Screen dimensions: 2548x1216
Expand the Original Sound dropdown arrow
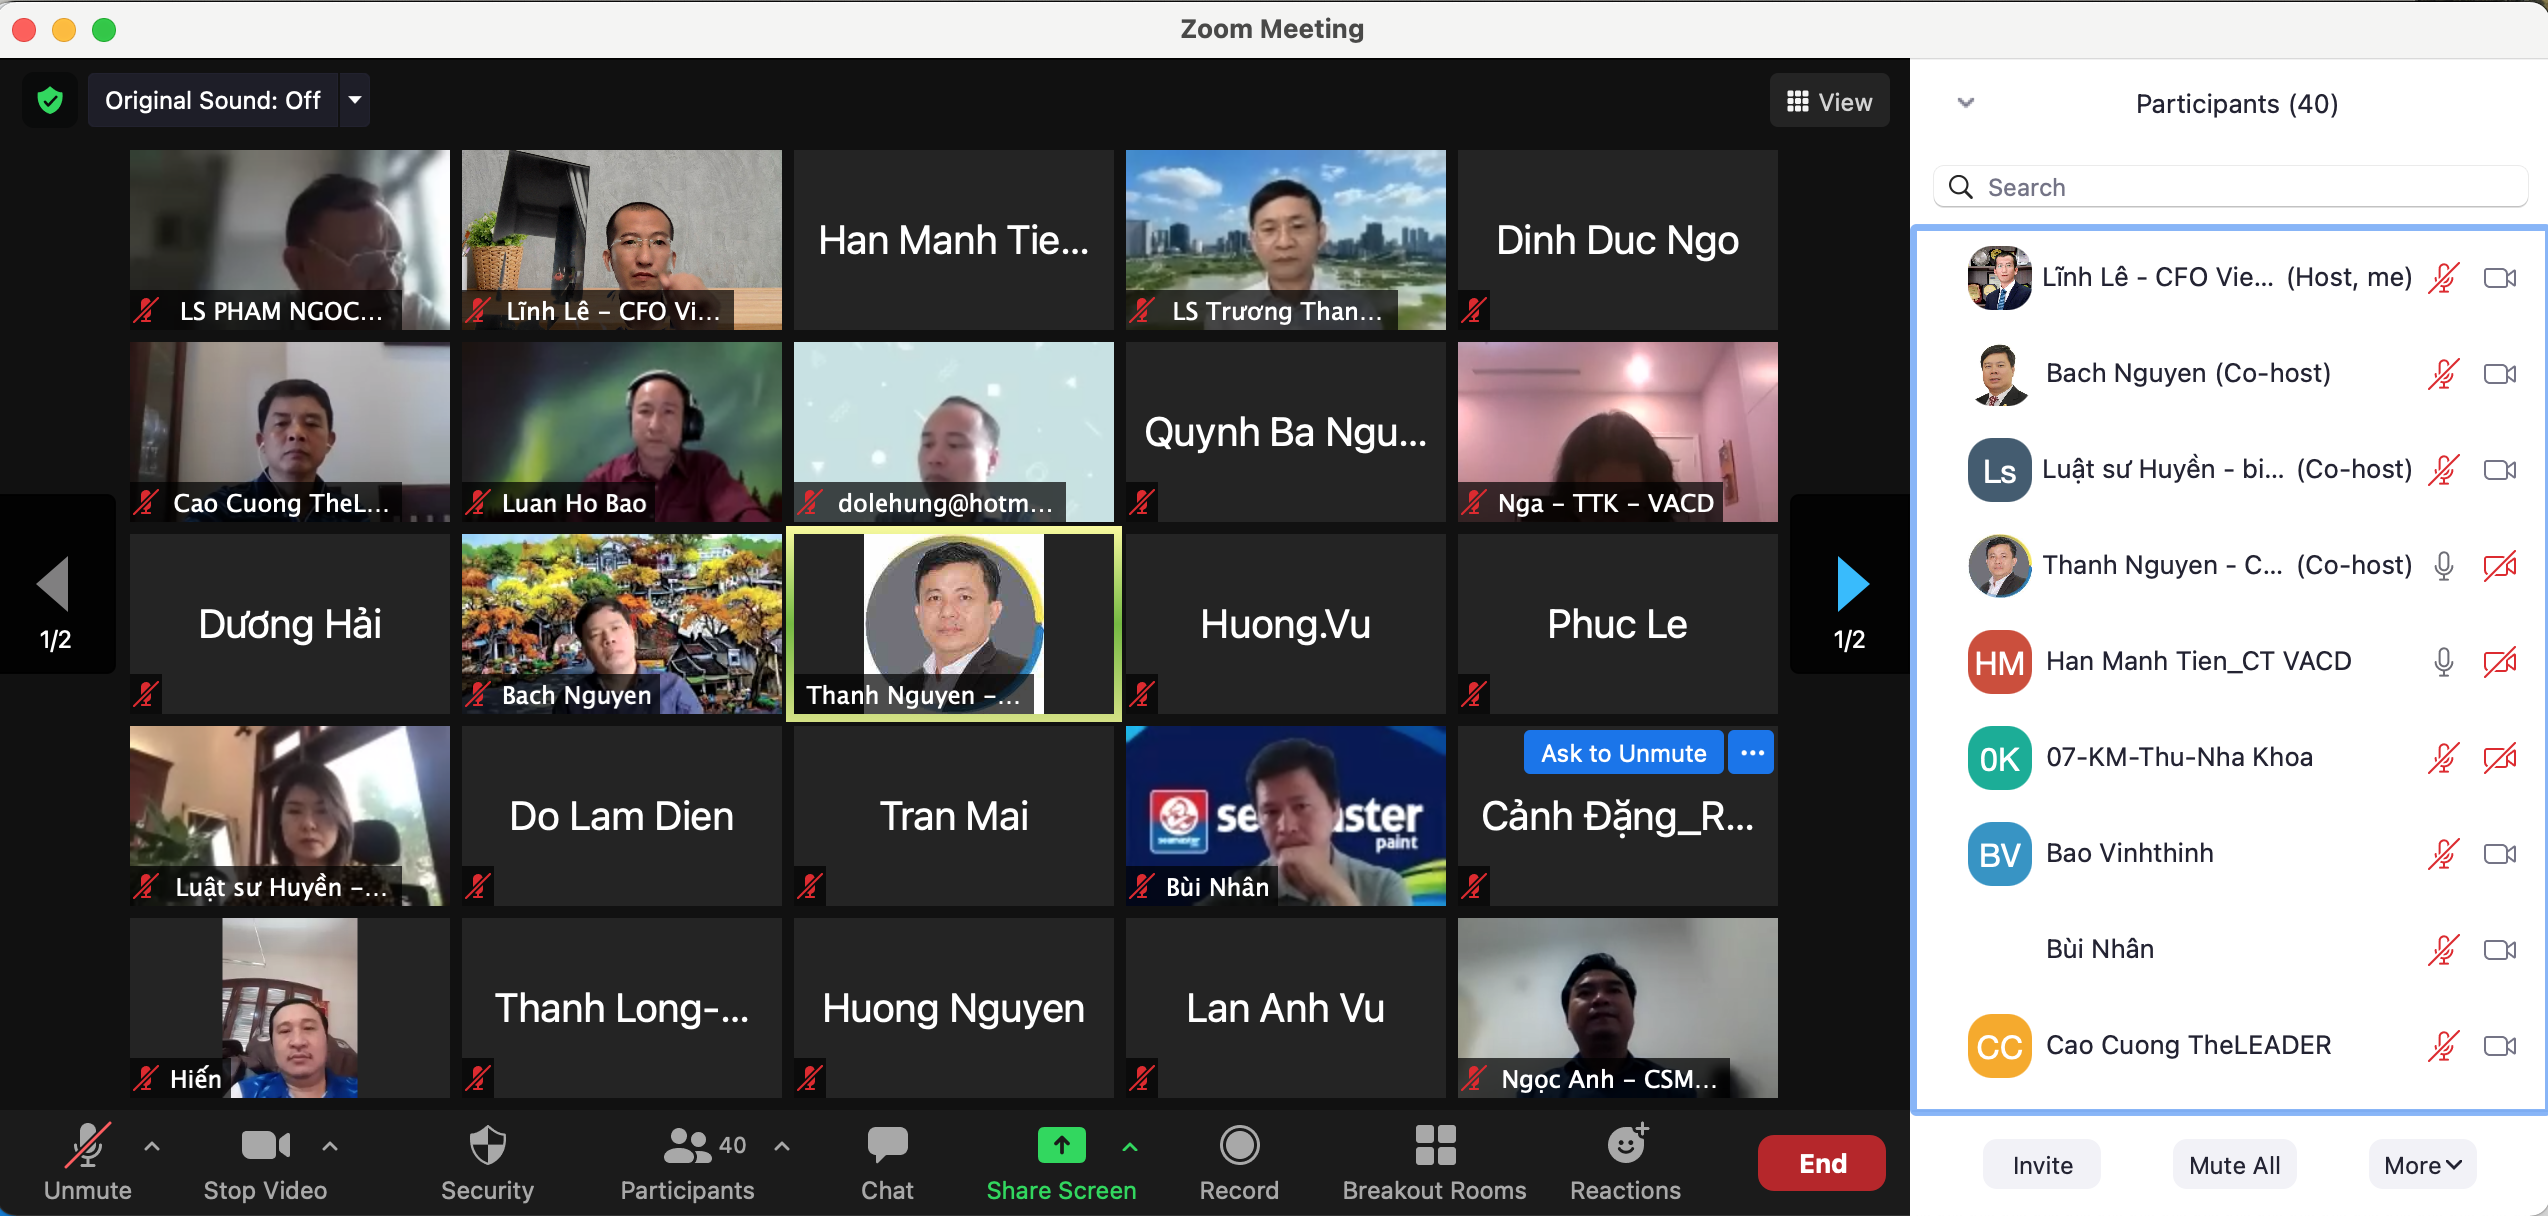pos(355,100)
